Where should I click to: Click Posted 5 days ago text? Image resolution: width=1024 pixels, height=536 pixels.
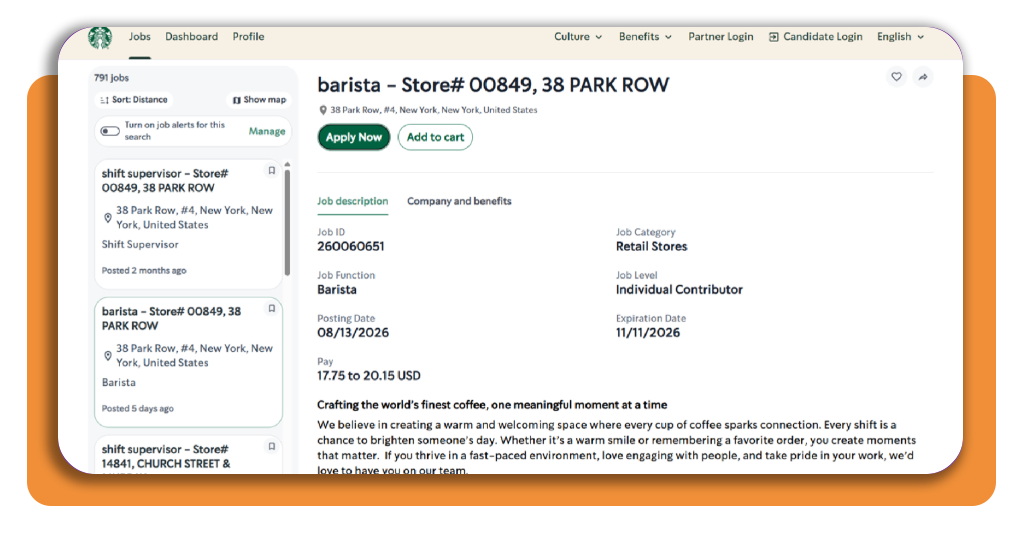click(138, 409)
